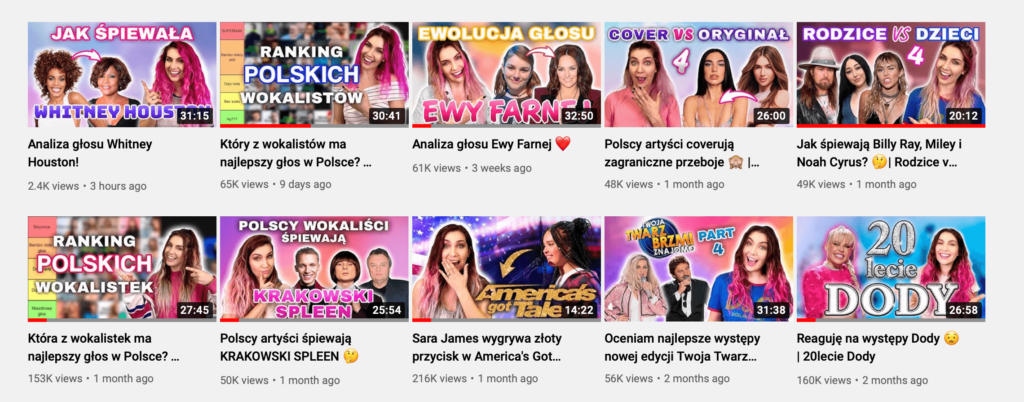Click title 'Który z wokalistów ma najlepszy głos'
Screen dimensions: 1024x402
296,153
